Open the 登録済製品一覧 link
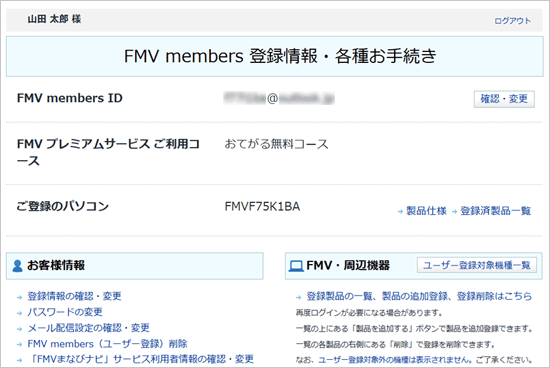Image resolution: width=550 pixels, height=368 pixels. pyautogui.click(x=496, y=211)
